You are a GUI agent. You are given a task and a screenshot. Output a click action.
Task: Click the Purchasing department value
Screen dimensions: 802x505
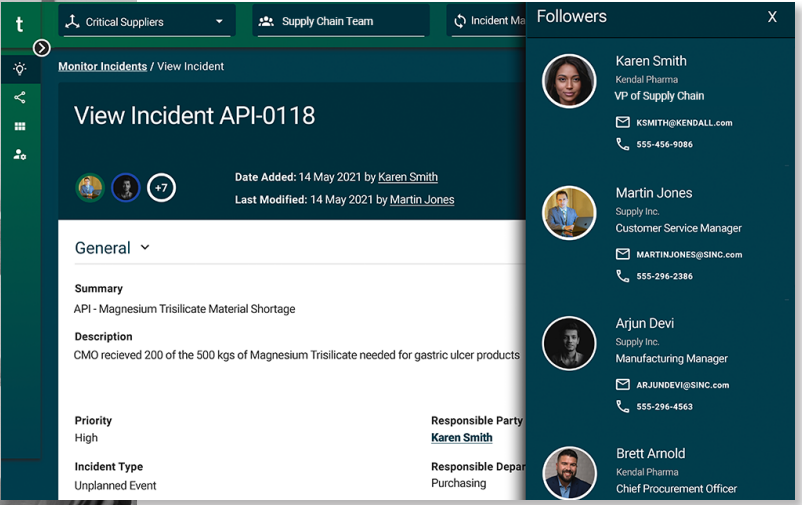pyautogui.click(x=458, y=484)
